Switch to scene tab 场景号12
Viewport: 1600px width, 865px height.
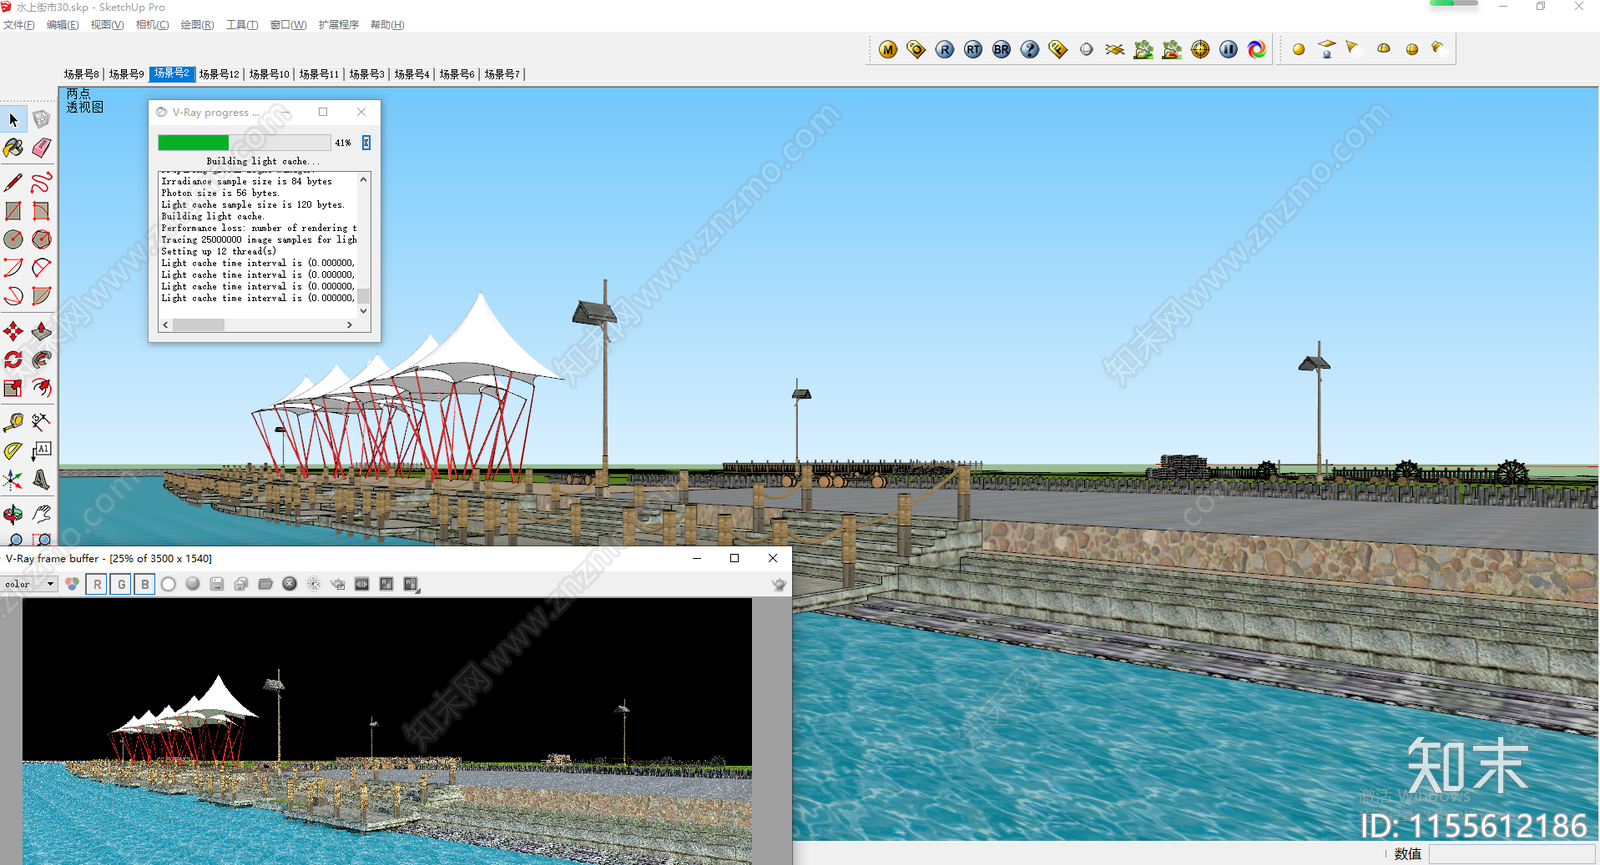coord(219,74)
